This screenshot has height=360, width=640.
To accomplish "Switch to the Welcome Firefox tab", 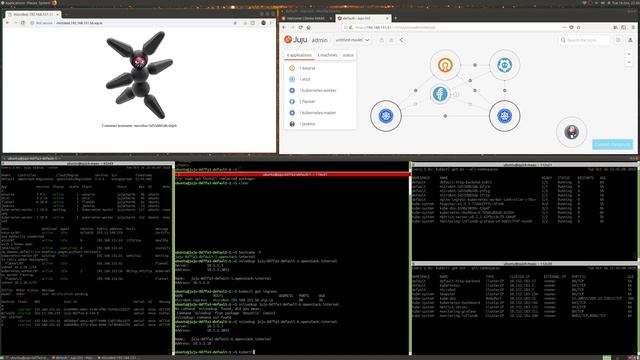I will pyautogui.click(x=307, y=18).
